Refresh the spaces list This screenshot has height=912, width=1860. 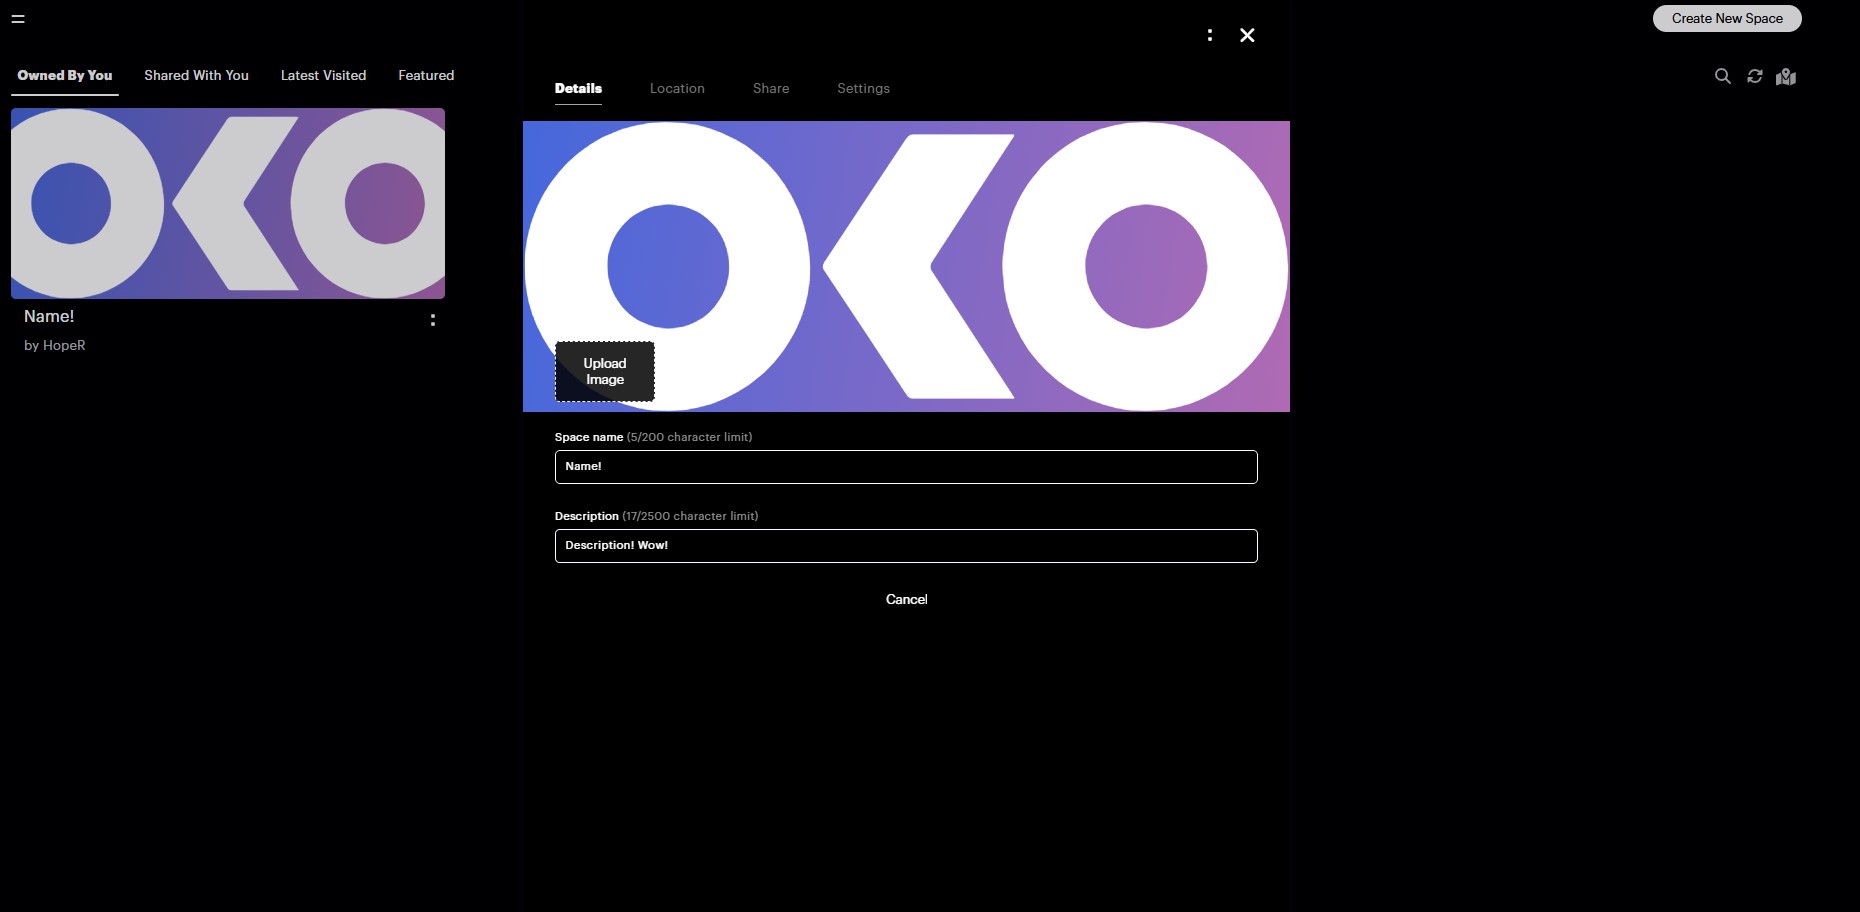(1754, 76)
